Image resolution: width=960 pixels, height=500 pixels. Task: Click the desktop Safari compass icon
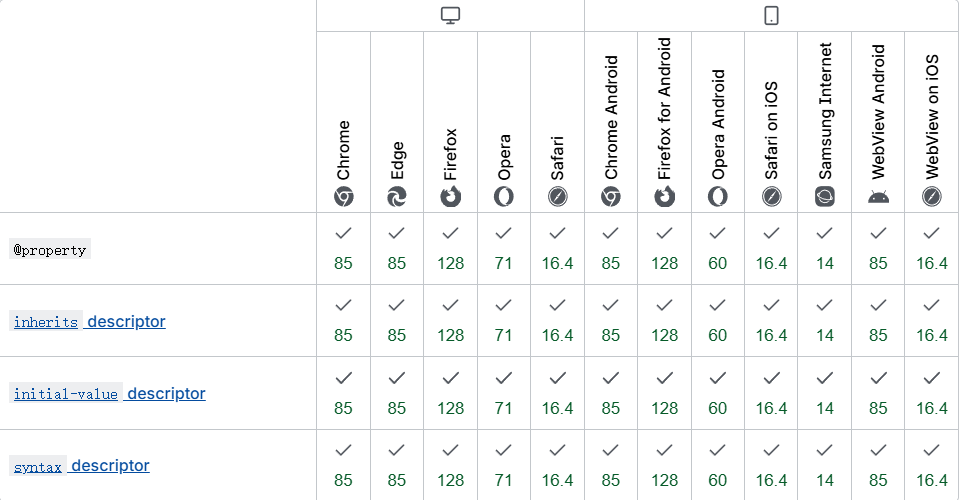(558, 197)
